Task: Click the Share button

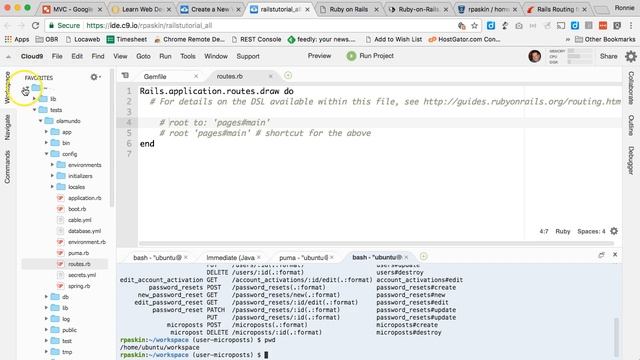Action: point(608,56)
